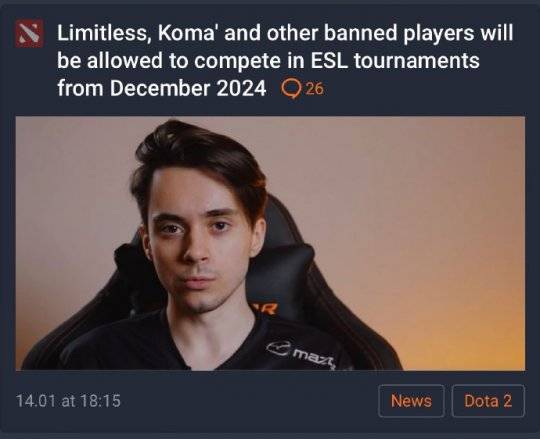Image resolution: width=540 pixels, height=439 pixels.
Task: Open the article's player photo thumbnail
Action: [x=270, y=243]
